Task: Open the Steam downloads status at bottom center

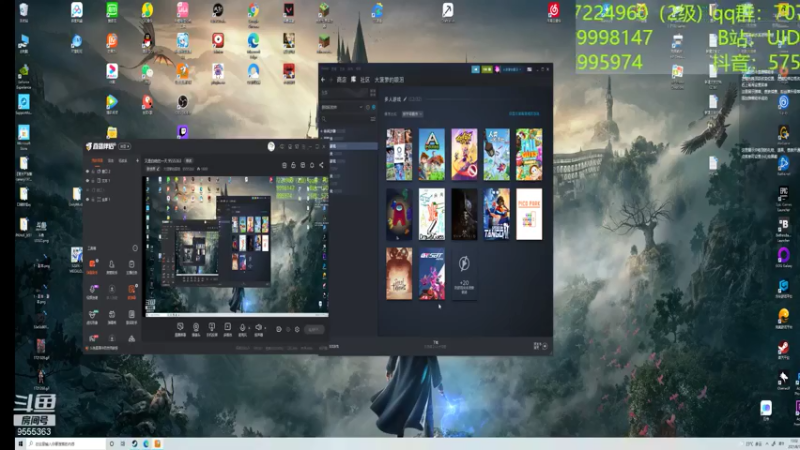Action: tap(436, 344)
